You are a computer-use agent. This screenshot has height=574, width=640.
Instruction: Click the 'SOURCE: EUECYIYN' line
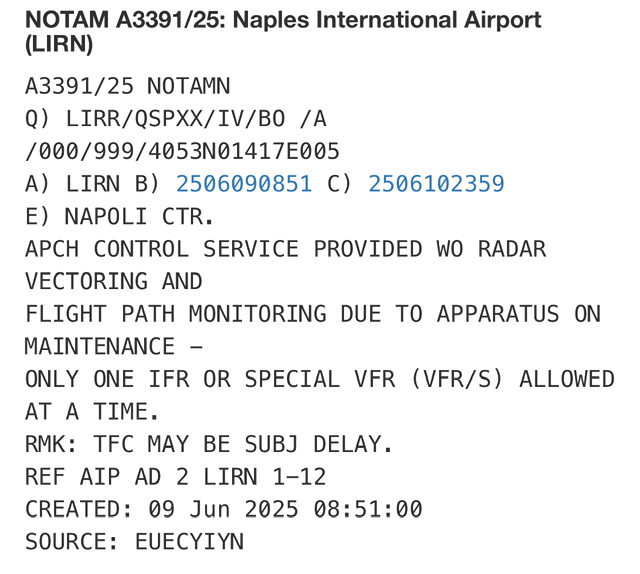click(x=134, y=542)
